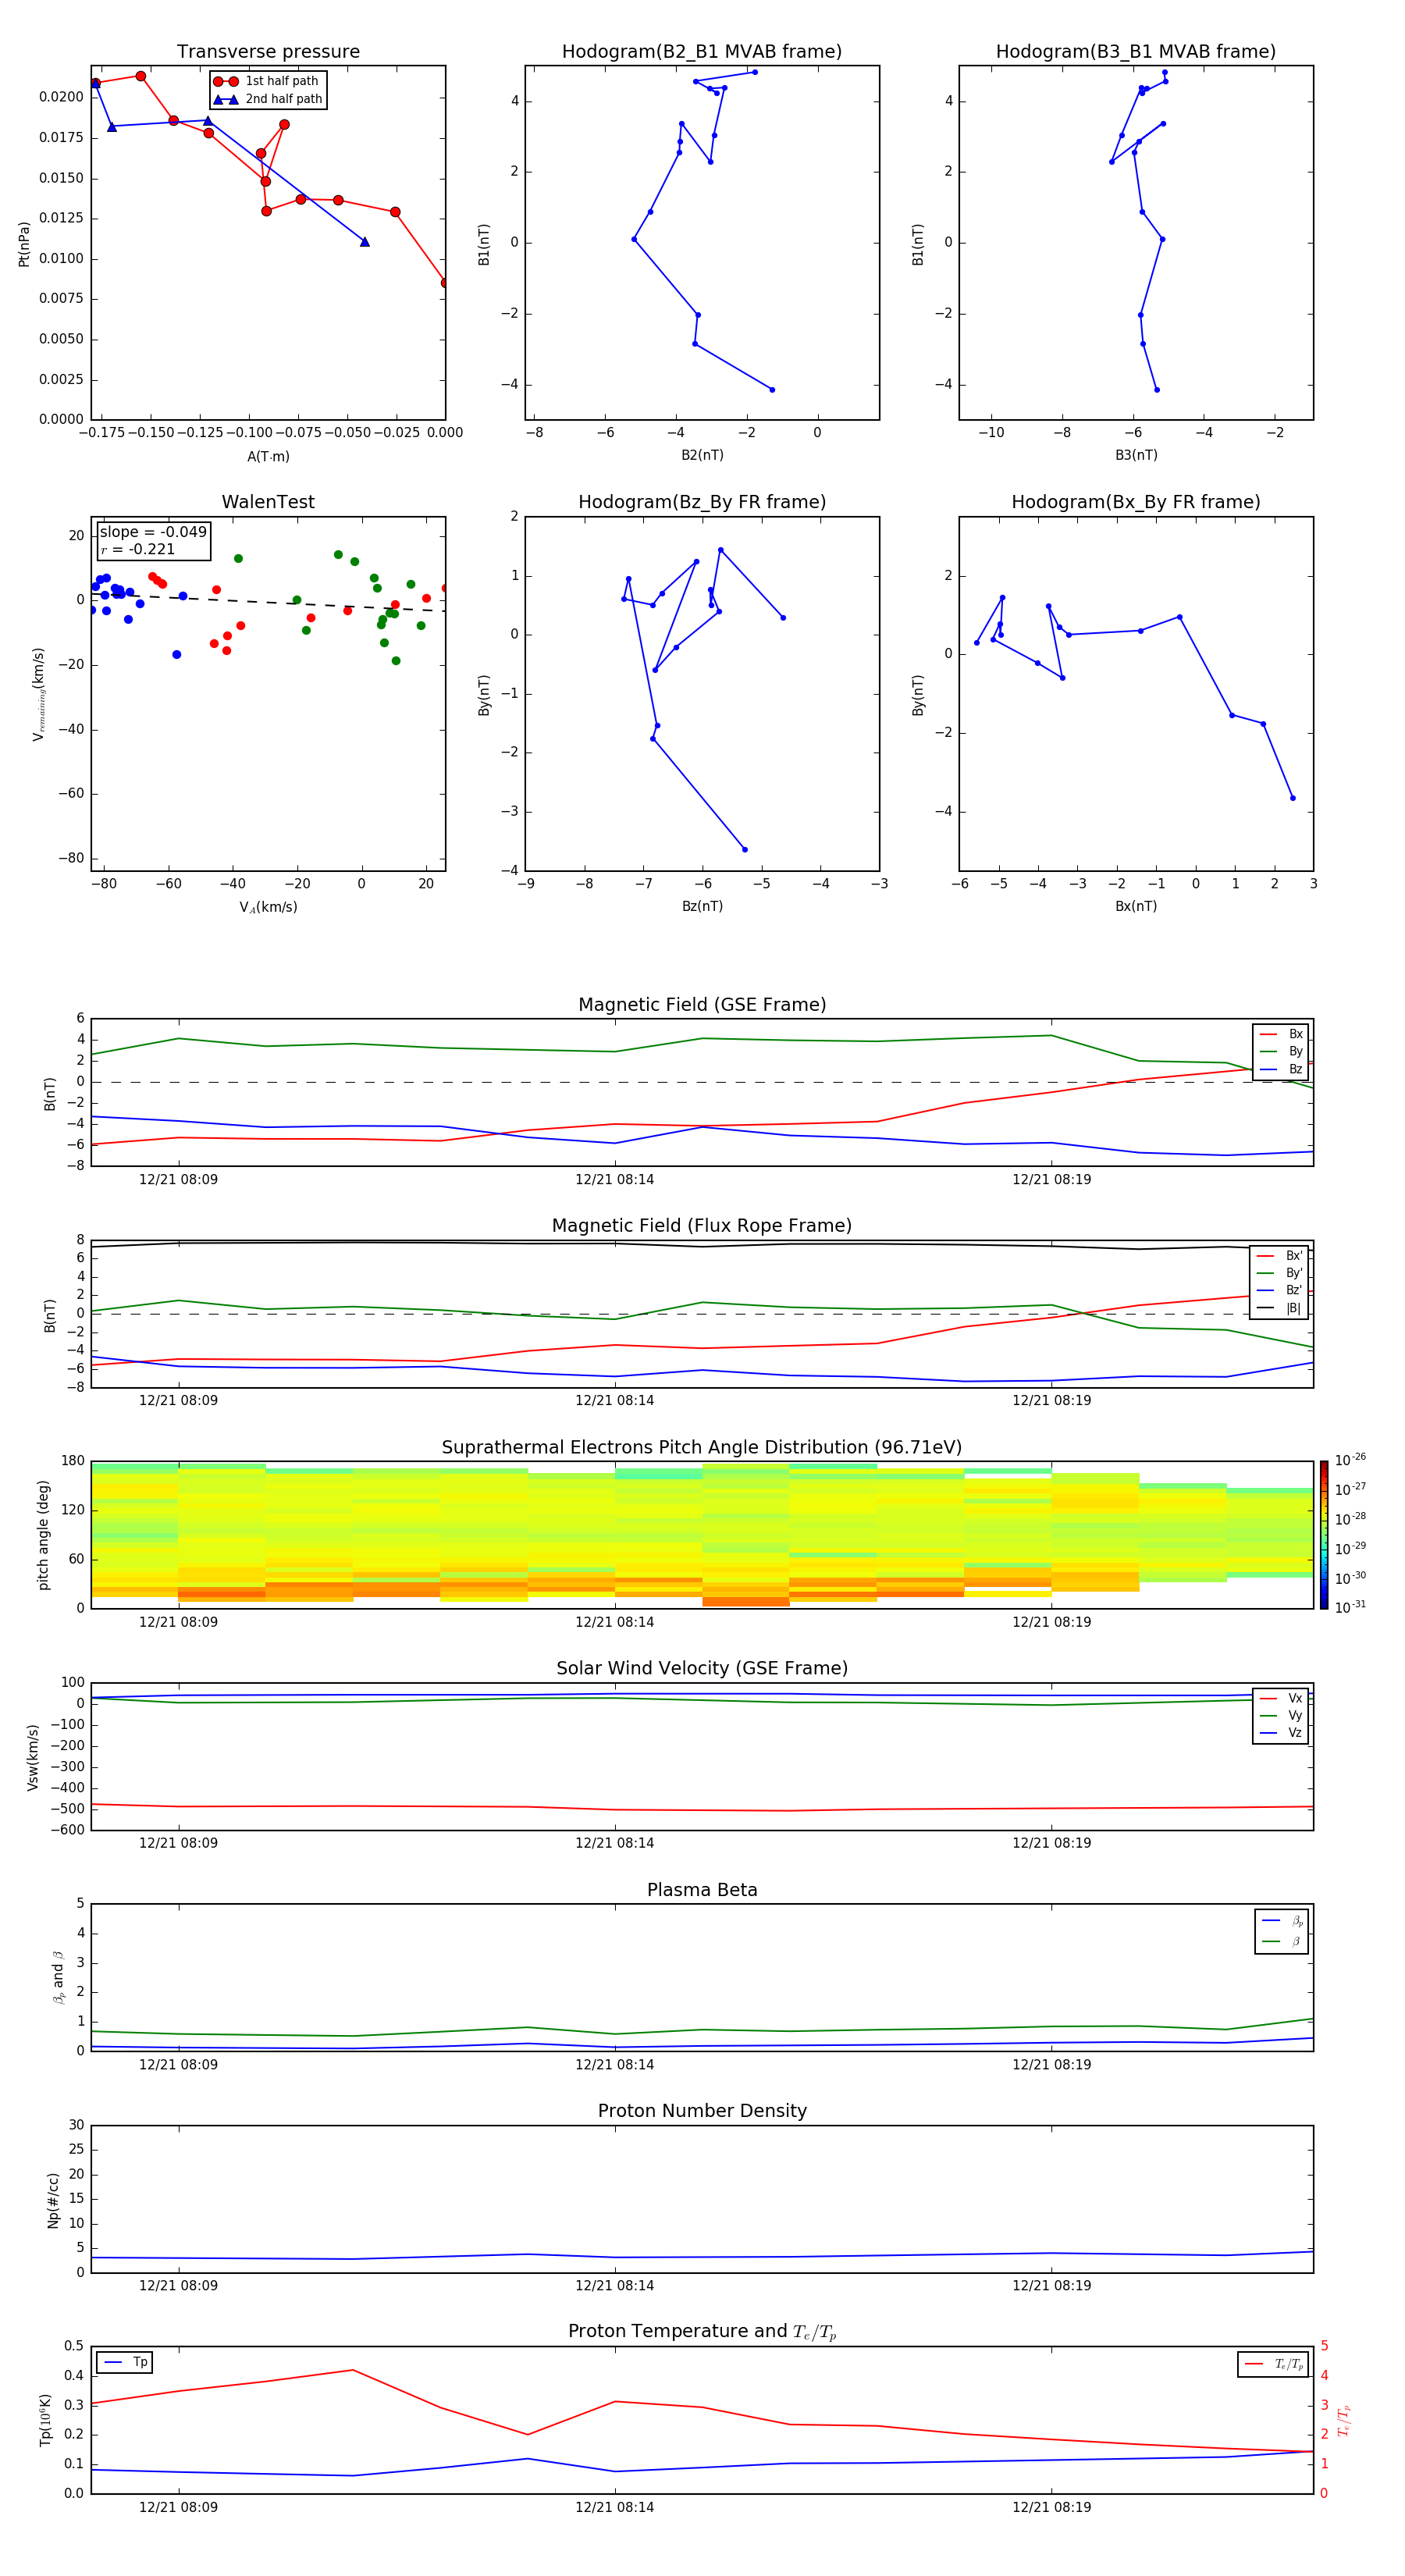Click the 'Bz(nT)' x-axis label

click(x=702, y=906)
